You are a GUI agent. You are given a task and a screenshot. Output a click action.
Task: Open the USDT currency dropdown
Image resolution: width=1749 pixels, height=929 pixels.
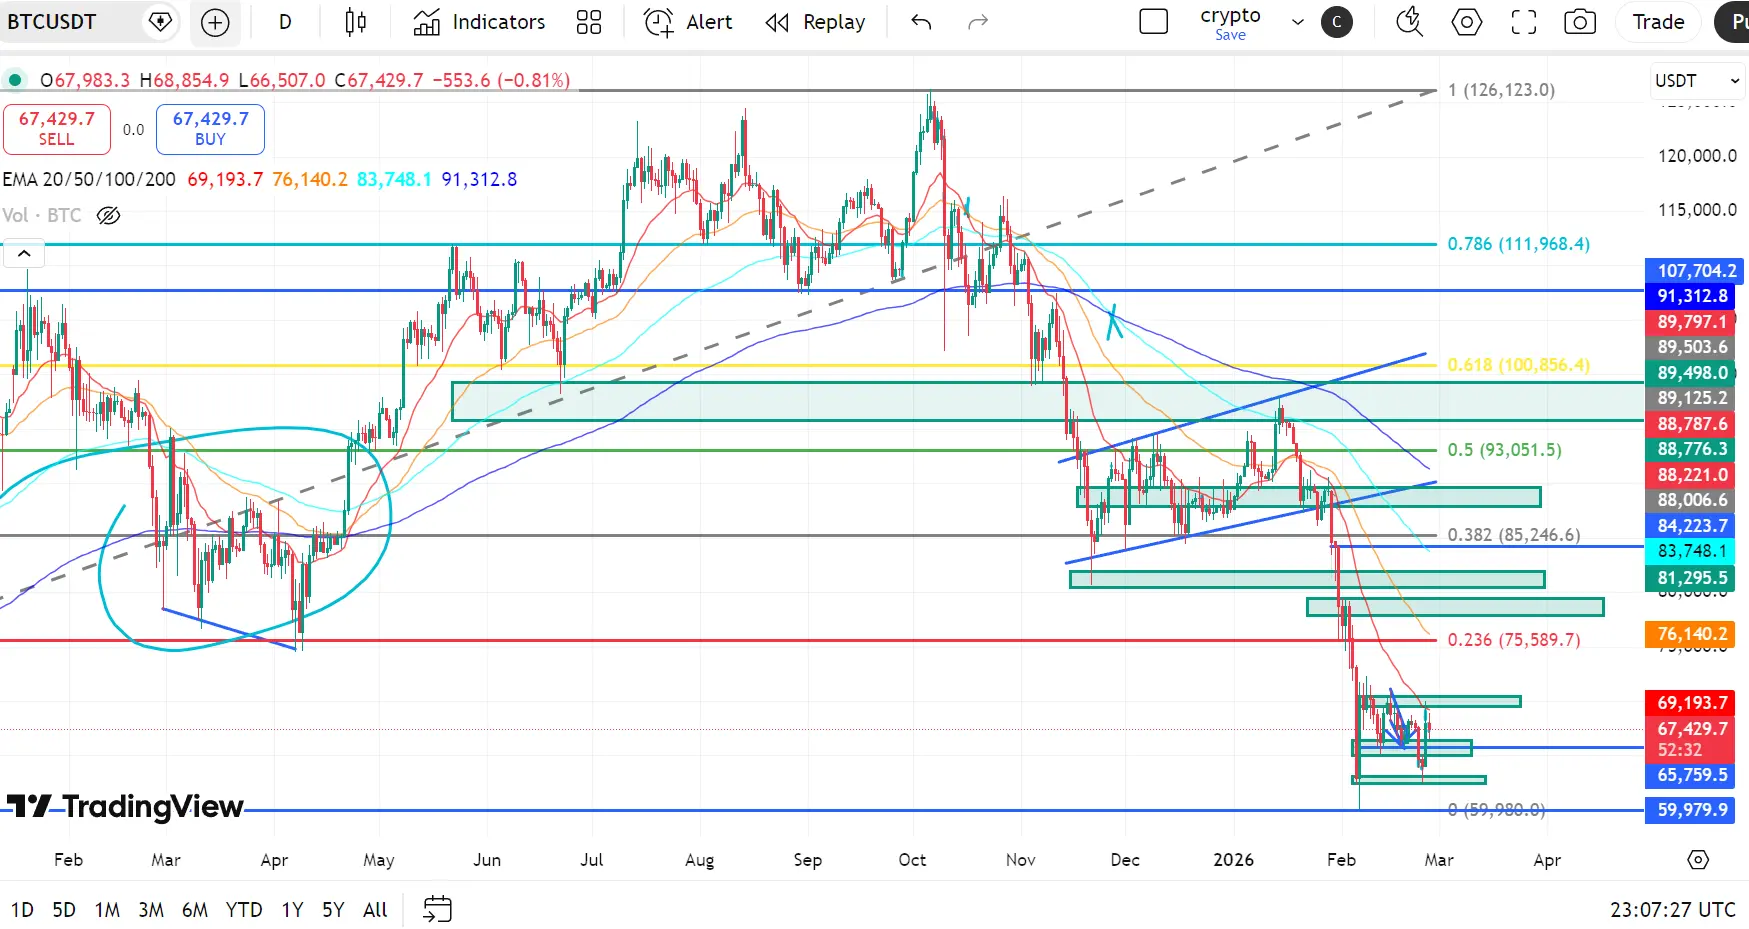pyautogui.click(x=1697, y=81)
